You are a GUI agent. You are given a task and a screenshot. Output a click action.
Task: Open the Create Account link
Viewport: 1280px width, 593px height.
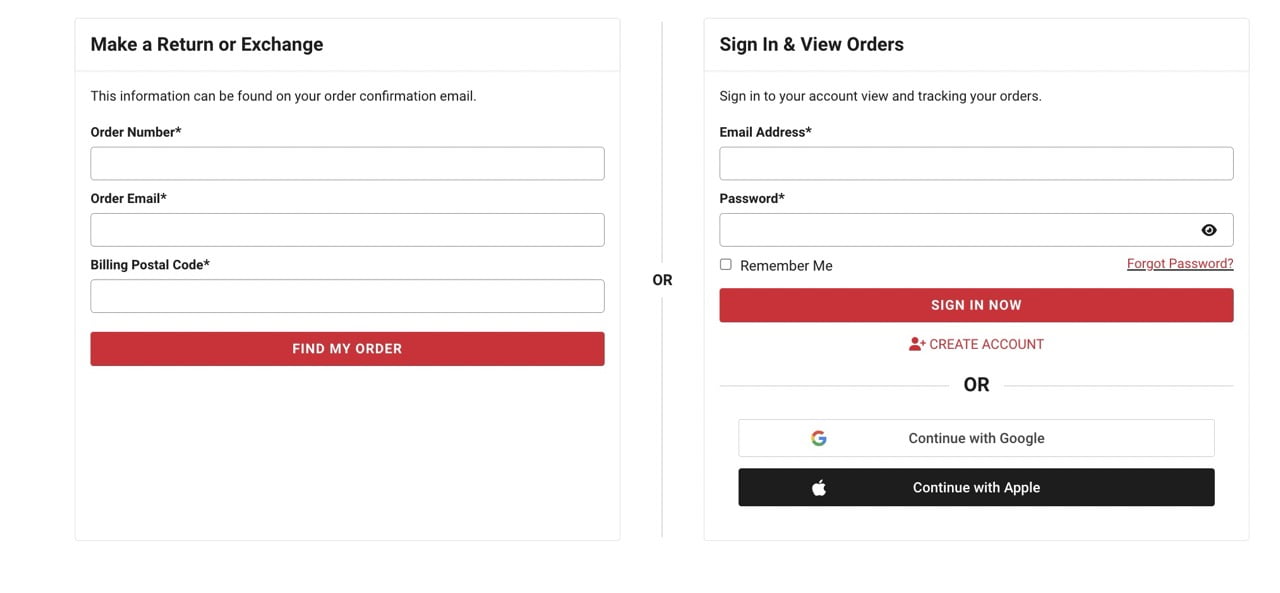(x=986, y=344)
